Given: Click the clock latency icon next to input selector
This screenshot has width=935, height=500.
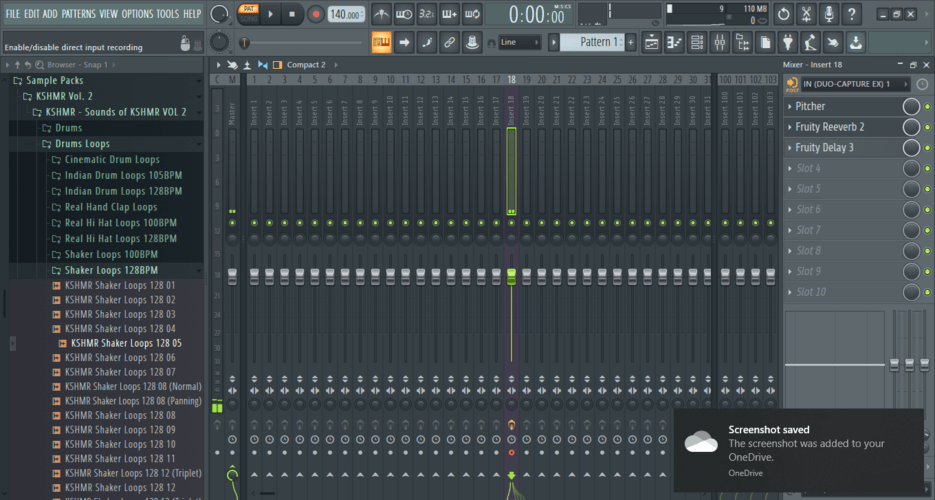Looking at the screenshot, I should 922,84.
